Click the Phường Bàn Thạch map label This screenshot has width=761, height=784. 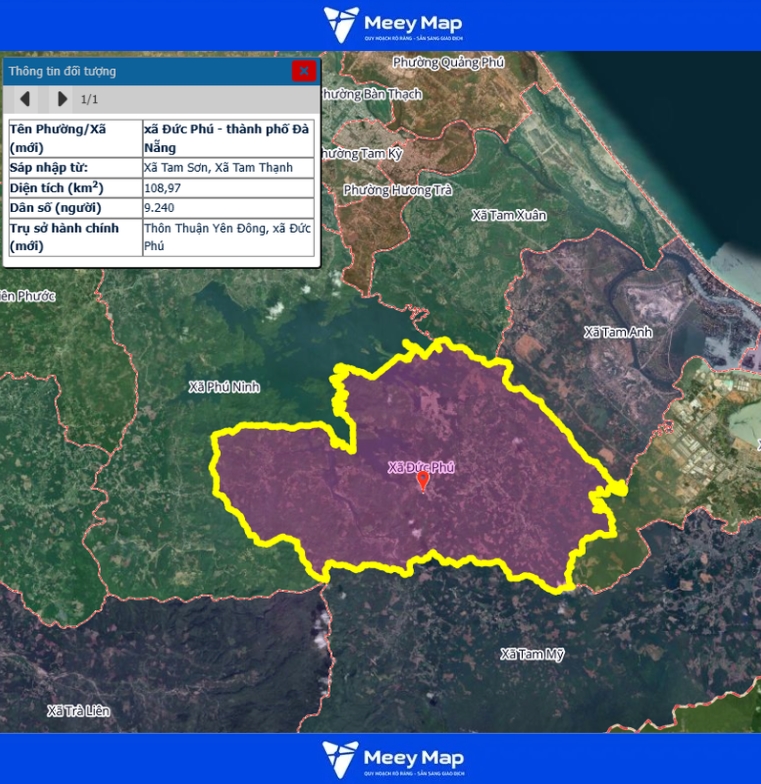371,94
